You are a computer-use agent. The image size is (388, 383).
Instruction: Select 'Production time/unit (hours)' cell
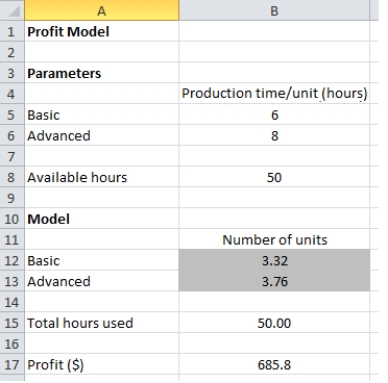[x=274, y=94]
